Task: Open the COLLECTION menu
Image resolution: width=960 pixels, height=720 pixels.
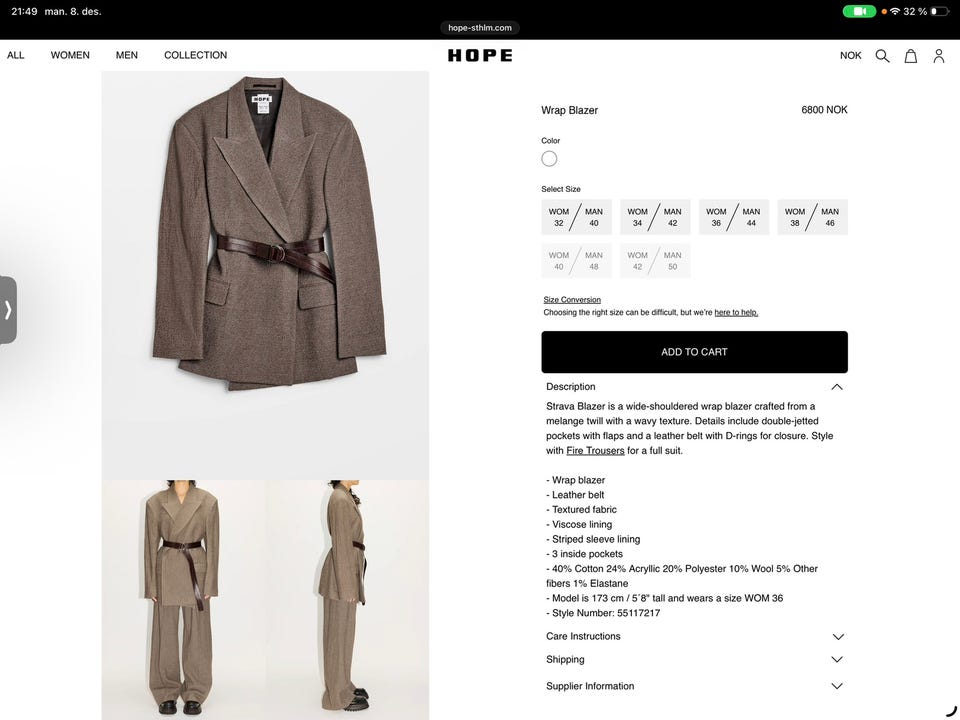Action: point(195,55)
